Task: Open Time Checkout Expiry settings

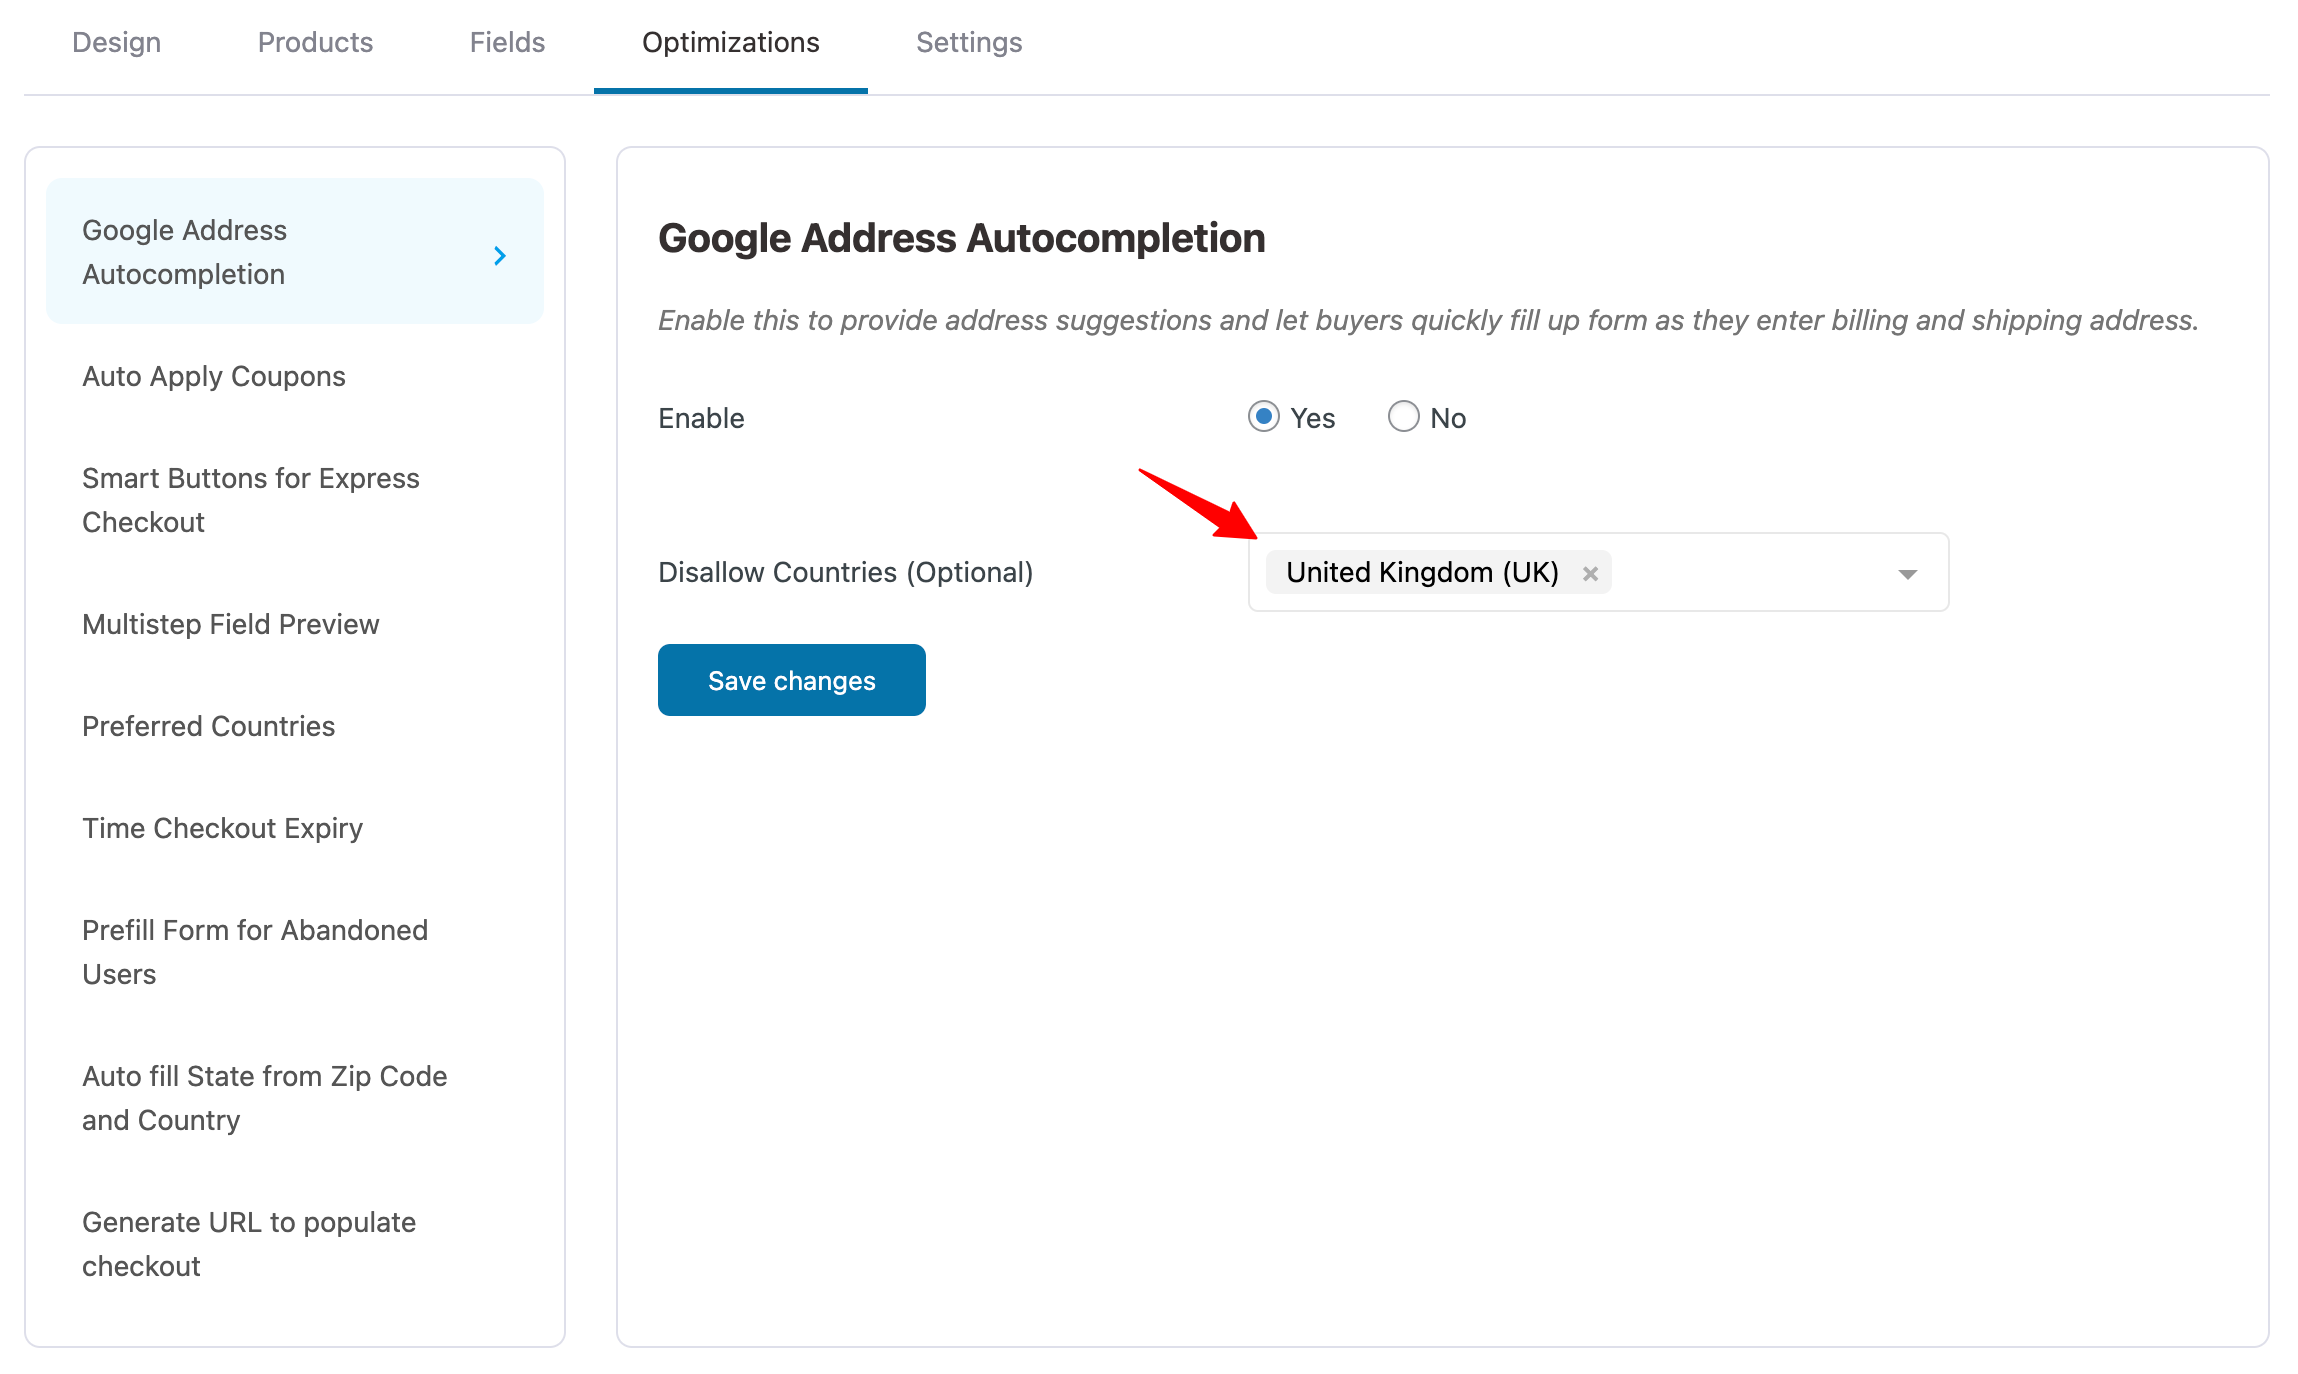Action: click(222, 828)
